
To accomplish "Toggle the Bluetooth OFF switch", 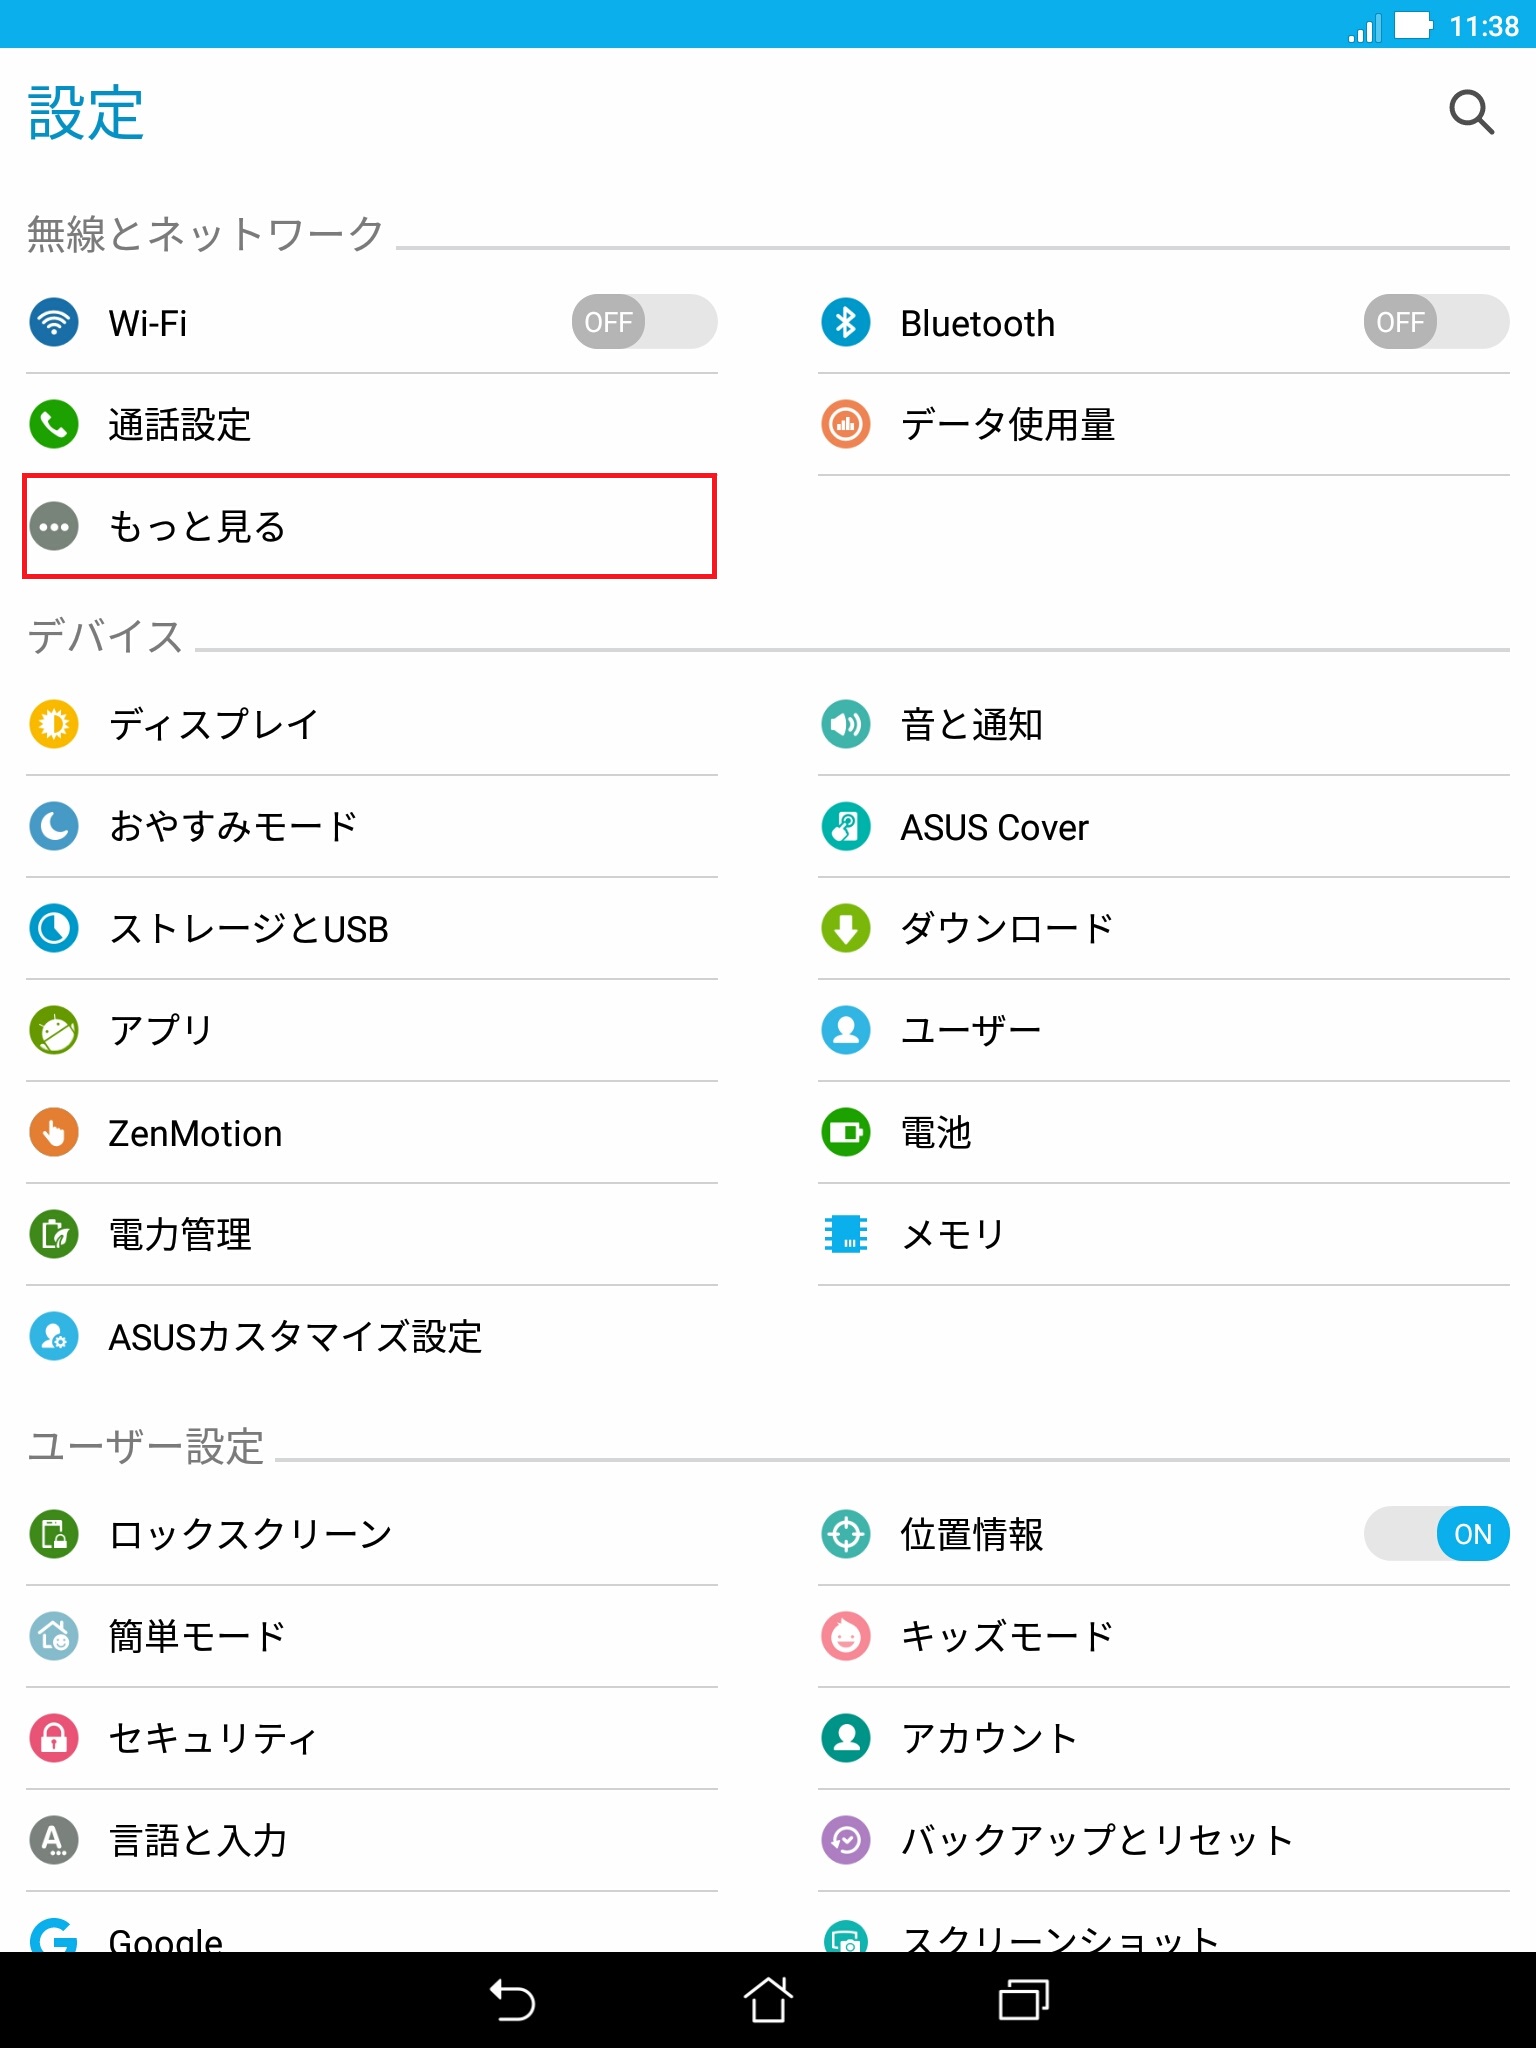I will (x=1436, y=322).
